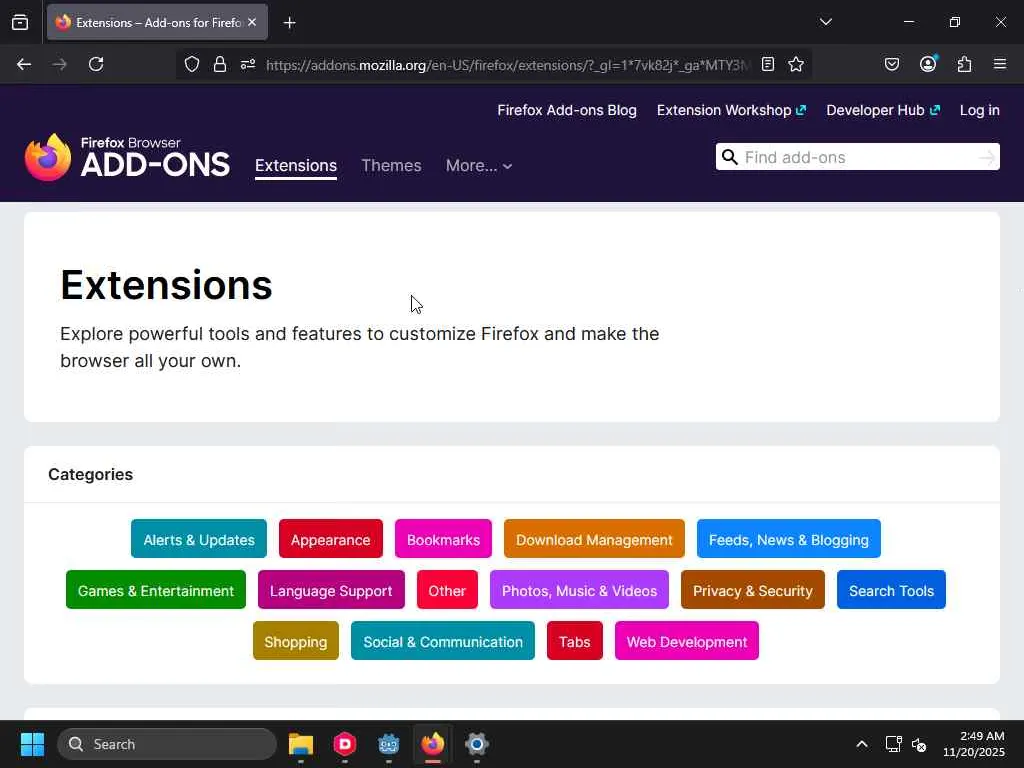The width and height of the screenshot is (1024, 768).
Task: Select the Tabs category
Action: (x=575, y=641)
